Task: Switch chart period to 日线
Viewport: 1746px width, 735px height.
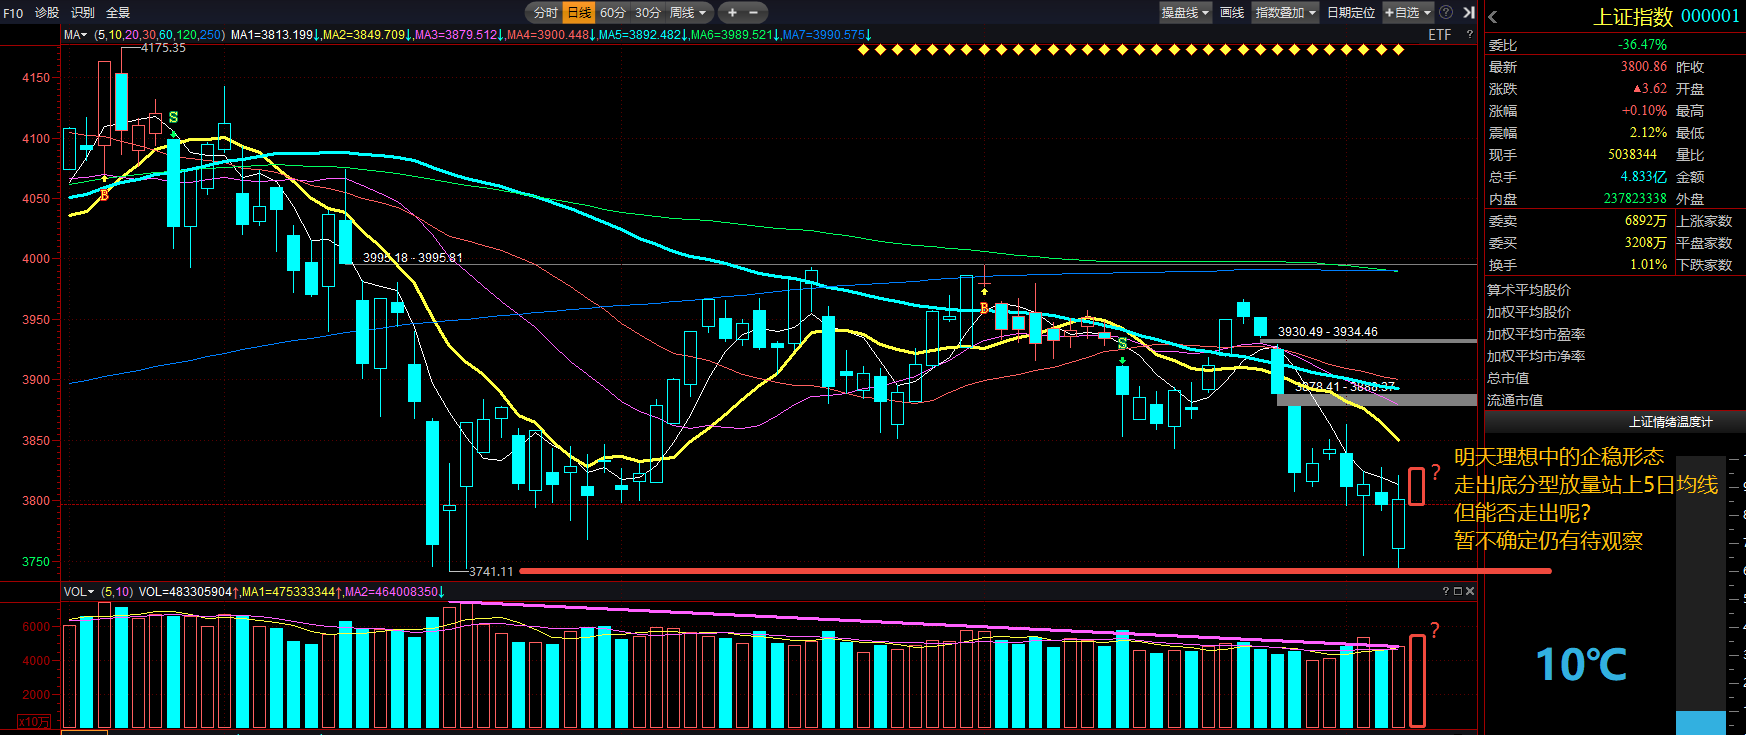Action: [x=579, y=12]
